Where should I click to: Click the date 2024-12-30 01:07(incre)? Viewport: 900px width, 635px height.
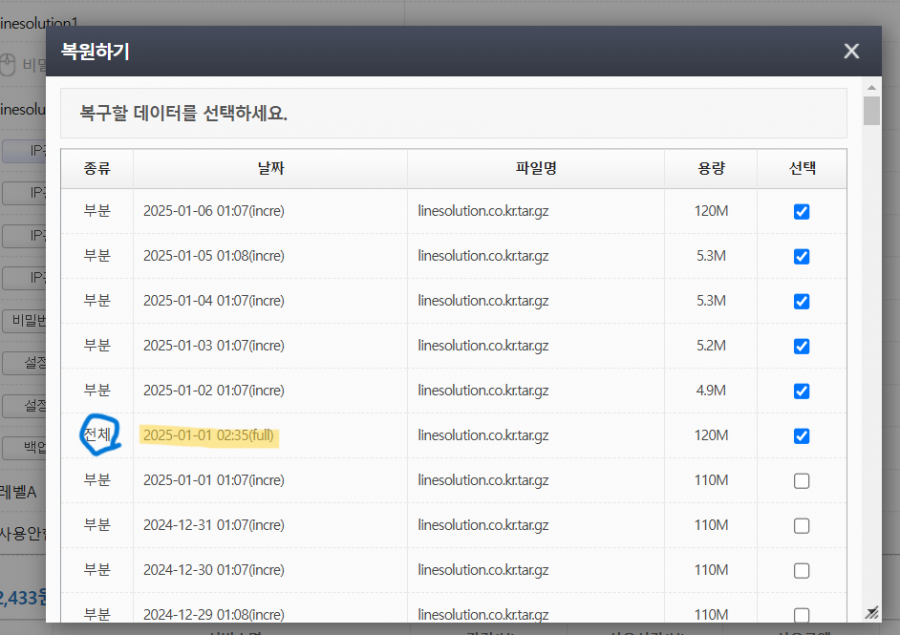pos(214,570)
